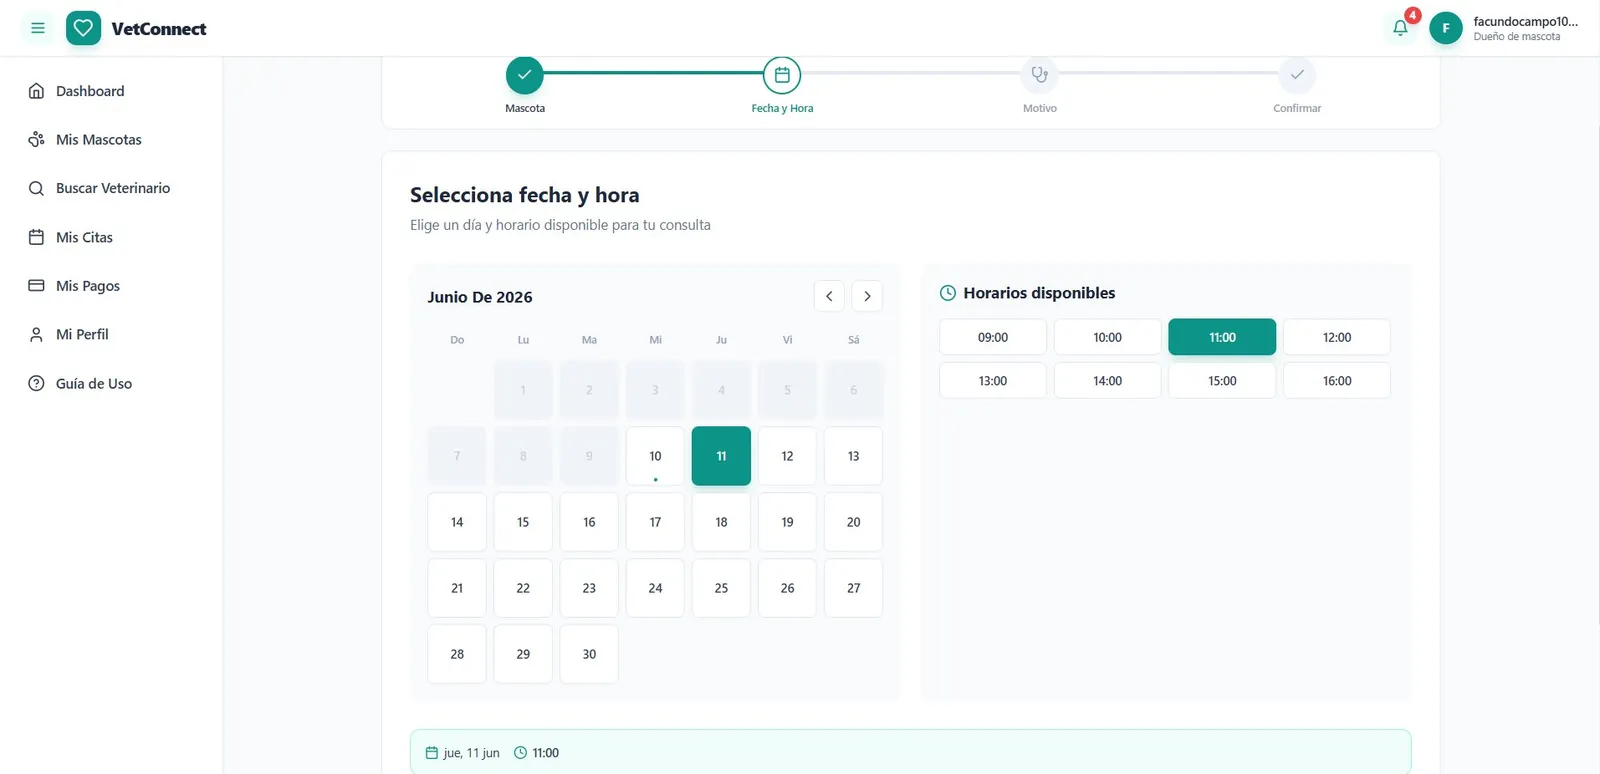Click the Mis Mascotas paw icon
The width and height of the screenshot is (1600, 774).
(36, 139)
